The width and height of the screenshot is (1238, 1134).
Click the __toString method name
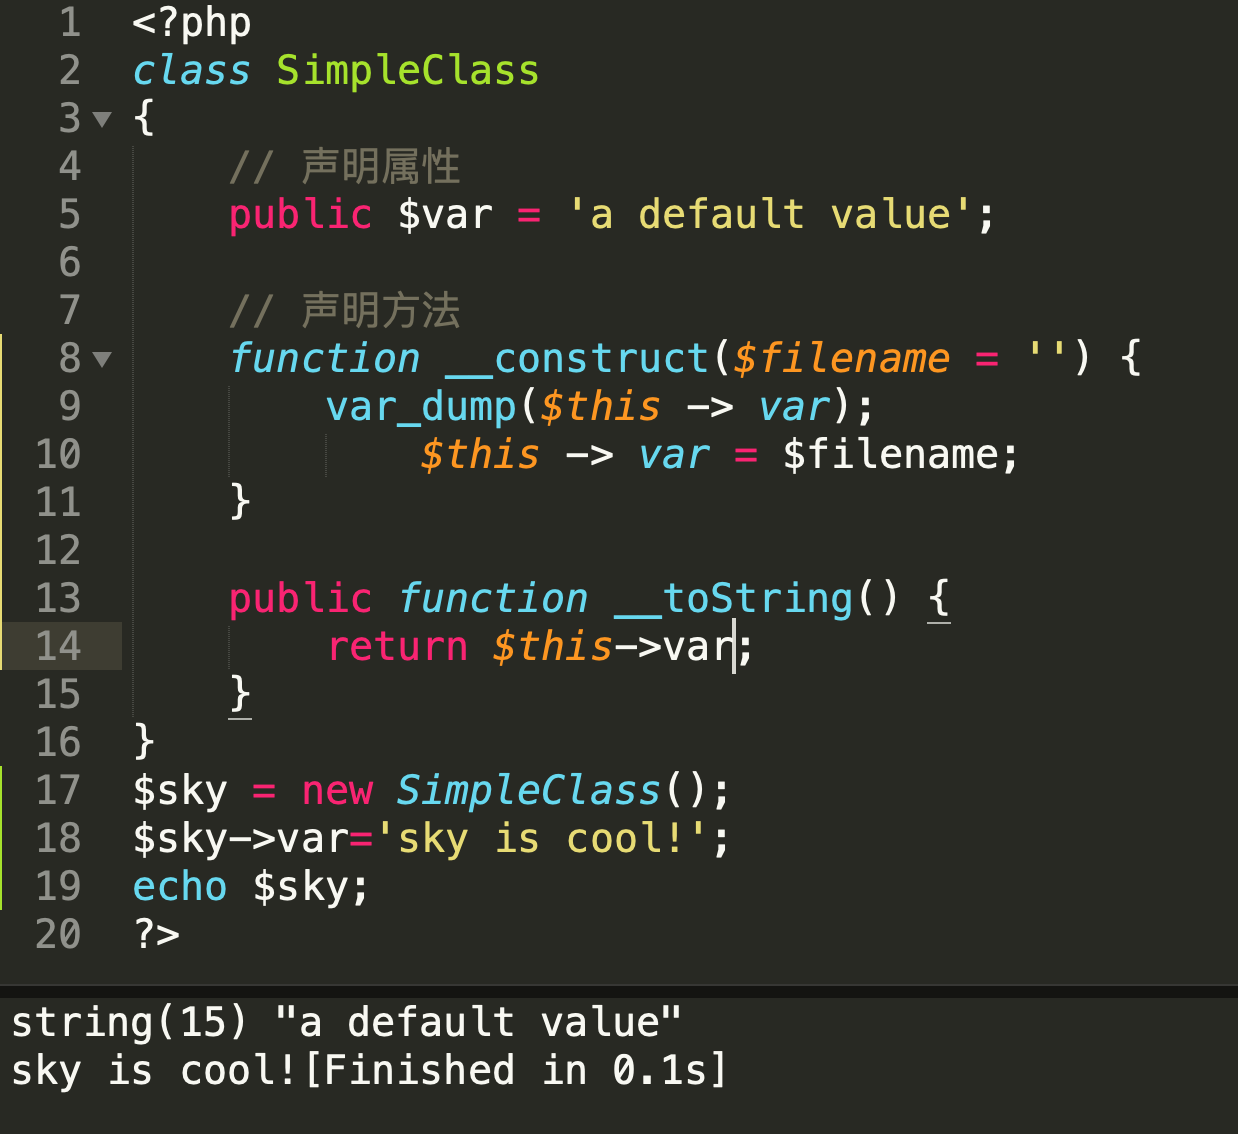click(733, 599)
